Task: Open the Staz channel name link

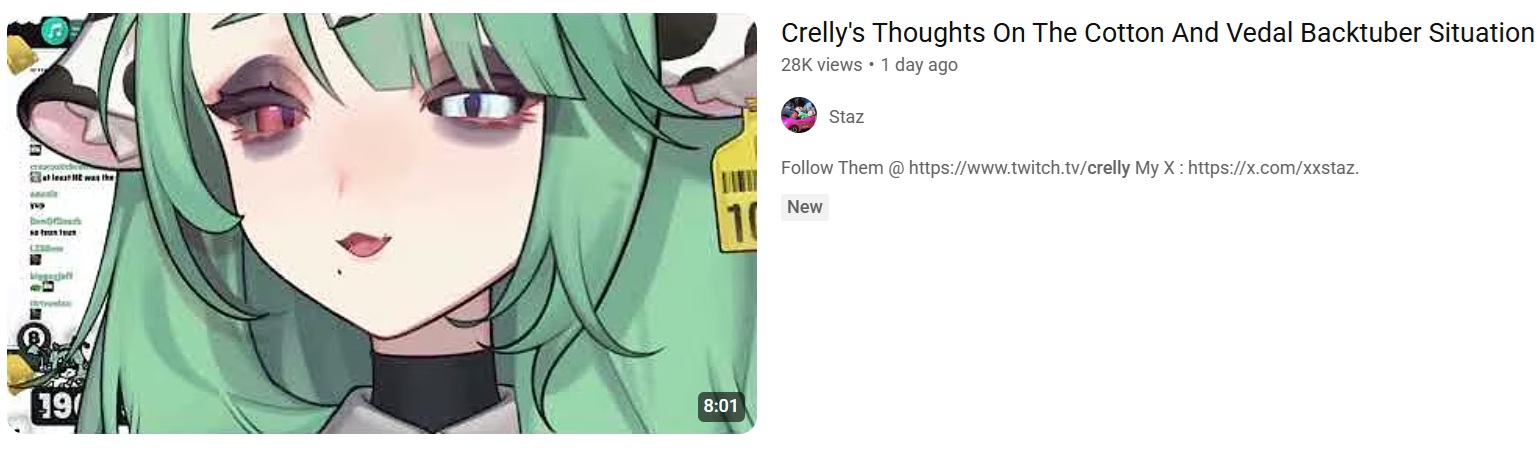Action: (x=846, y=117)
